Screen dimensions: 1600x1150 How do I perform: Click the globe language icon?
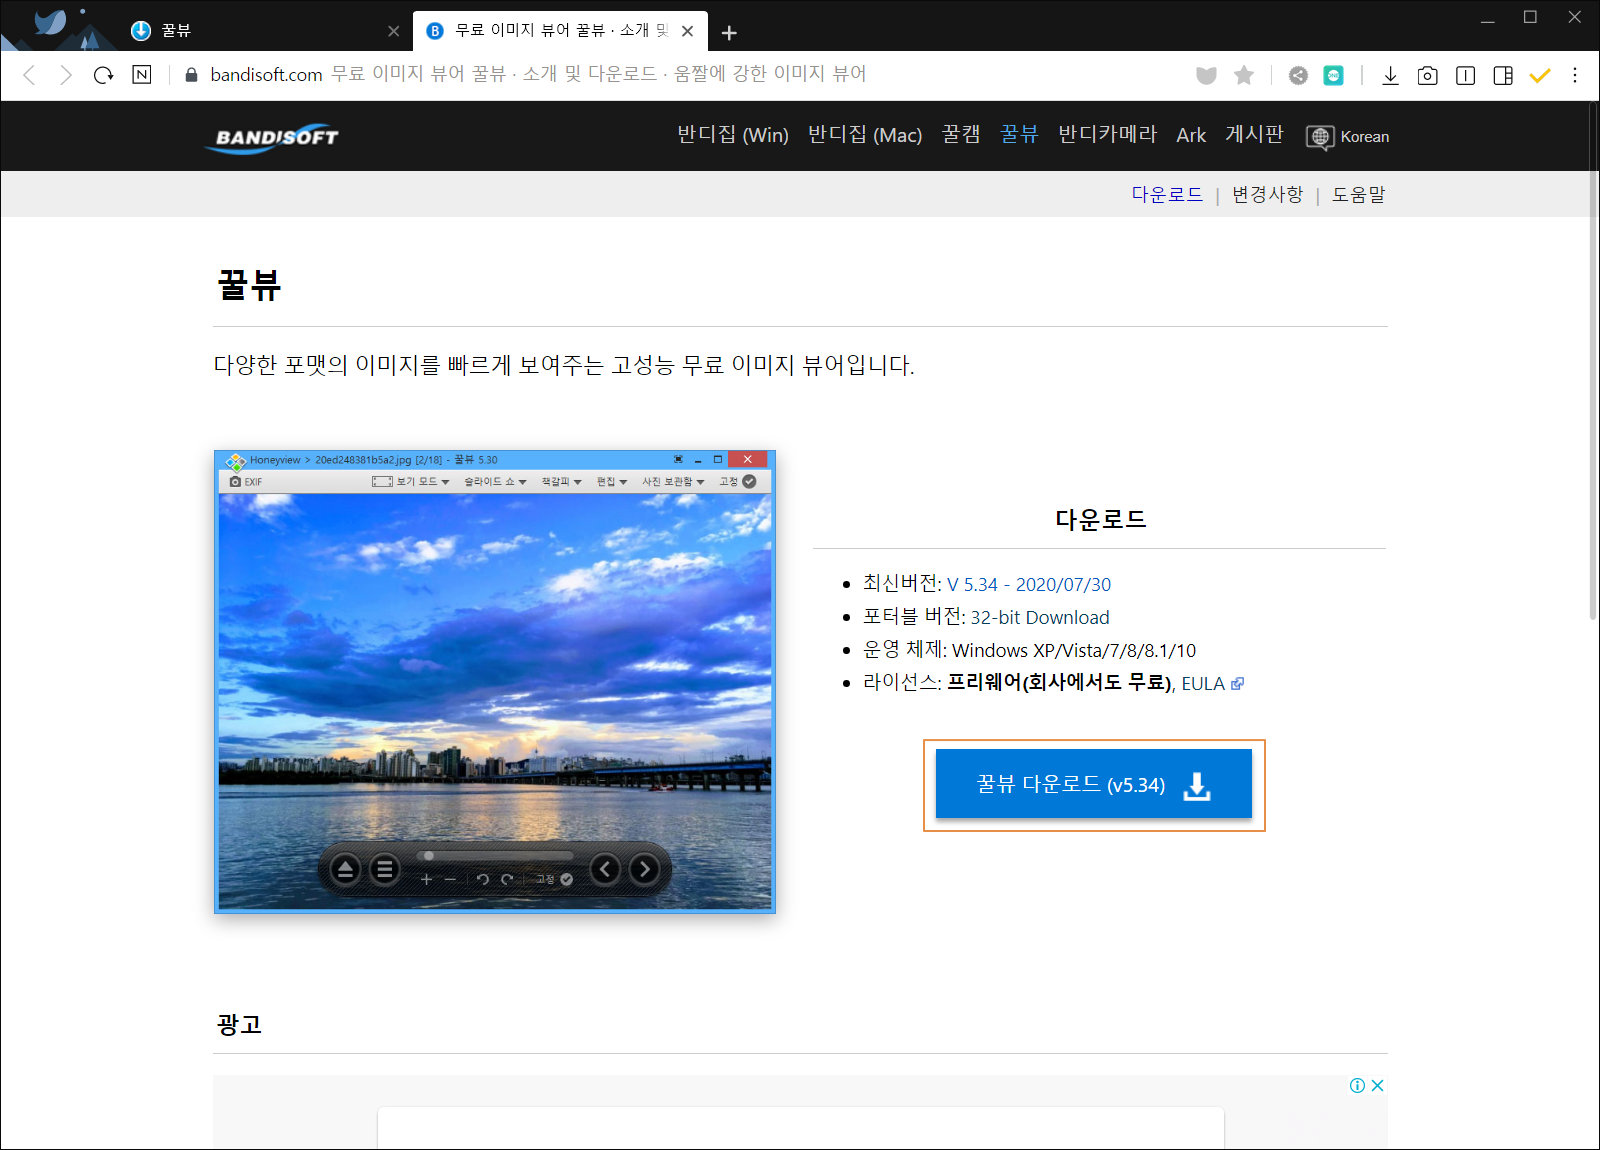(1320, 137)
